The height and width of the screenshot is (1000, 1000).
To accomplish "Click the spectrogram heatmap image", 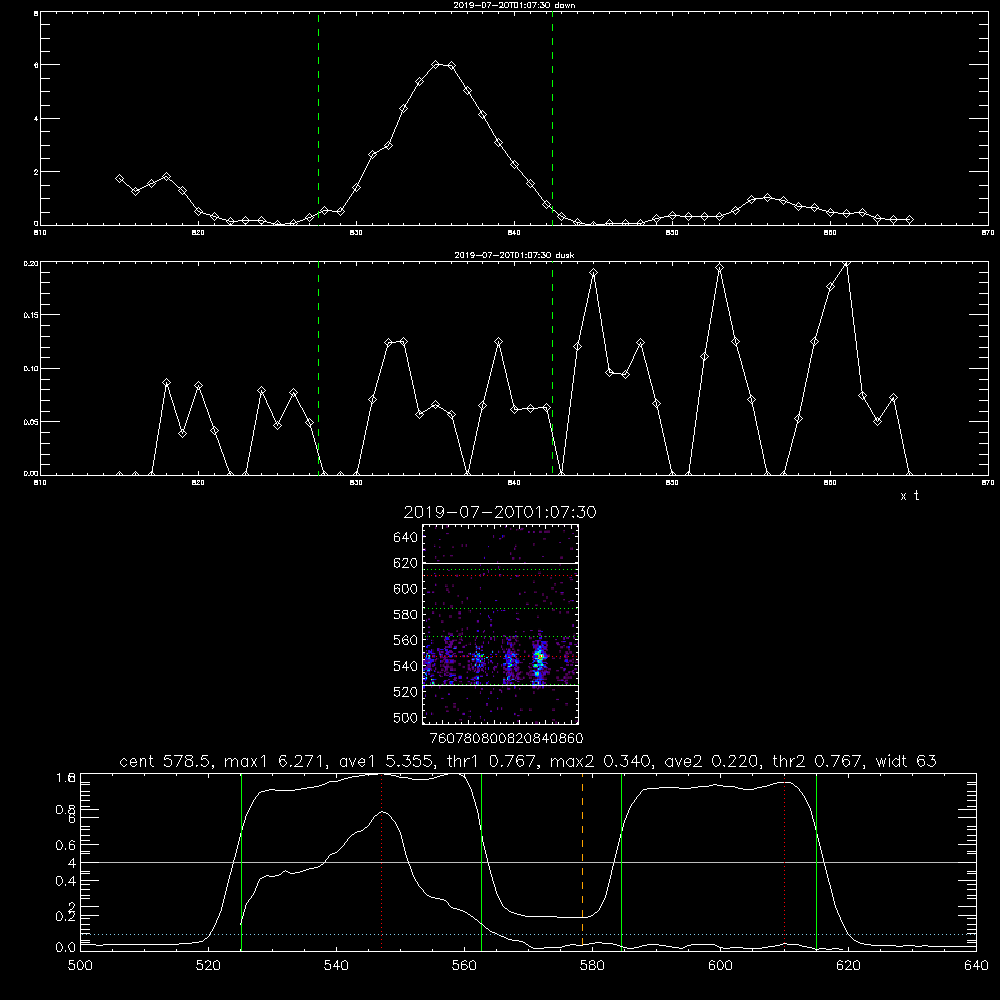I will [x=501, y=624].
